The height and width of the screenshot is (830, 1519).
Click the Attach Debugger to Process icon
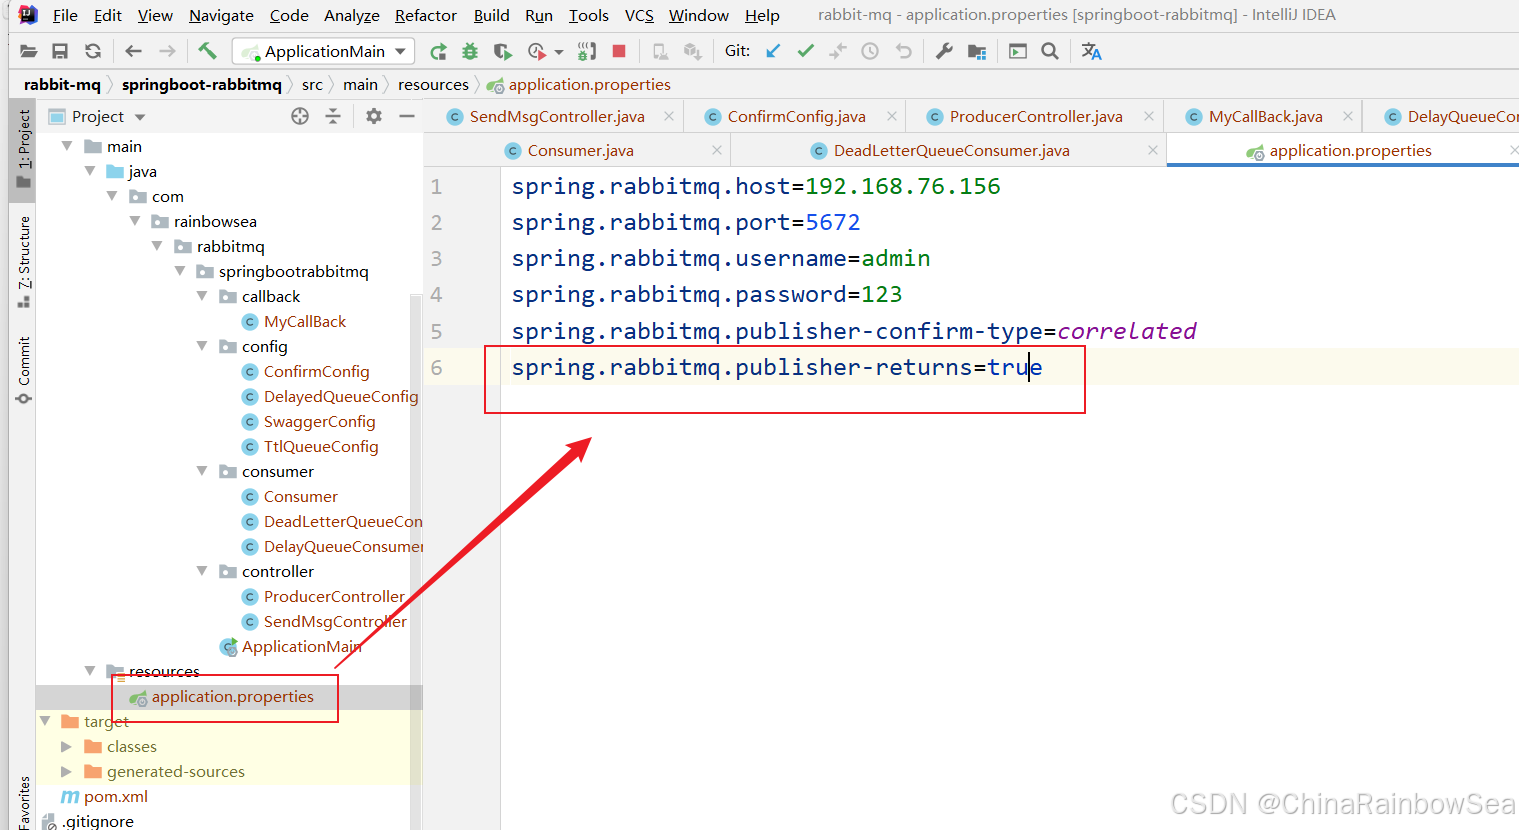click(587, 51)
